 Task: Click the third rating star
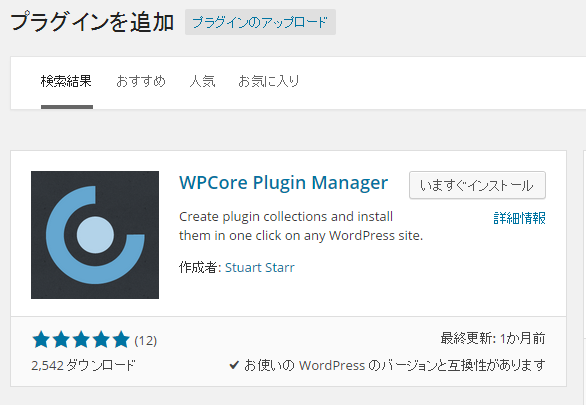81,340
